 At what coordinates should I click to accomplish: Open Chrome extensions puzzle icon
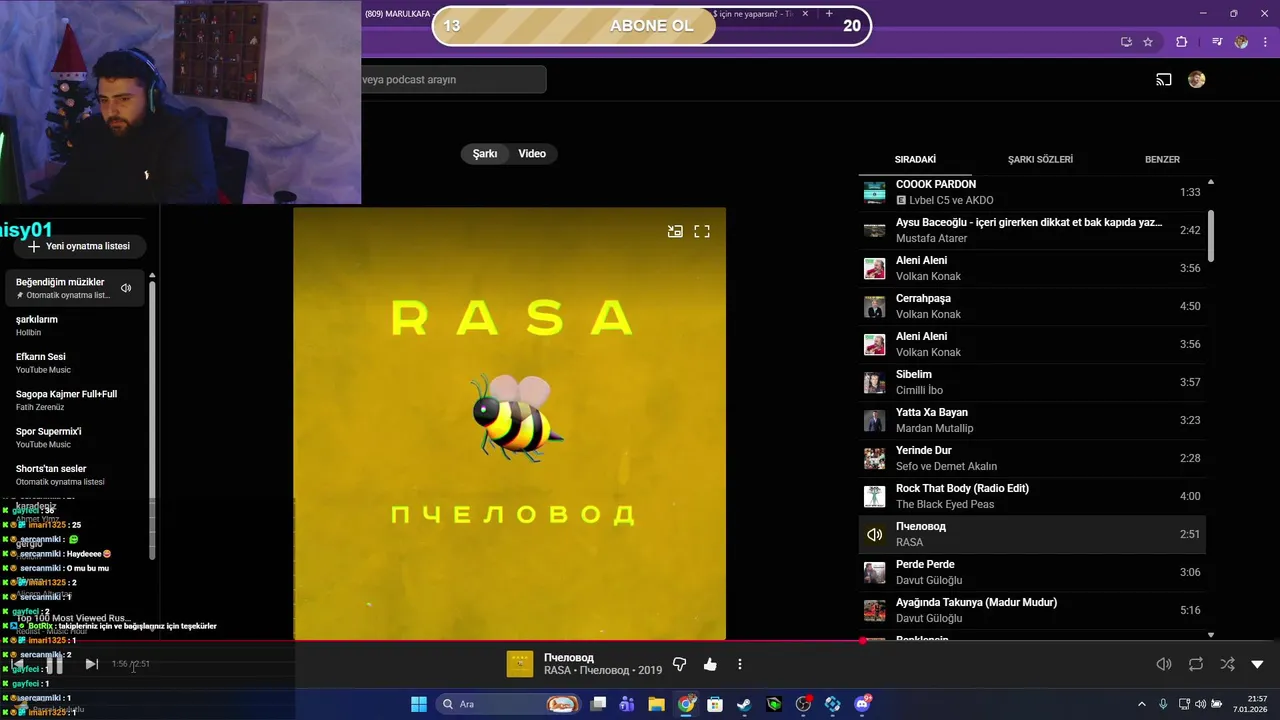click(x=1182, y=42)
